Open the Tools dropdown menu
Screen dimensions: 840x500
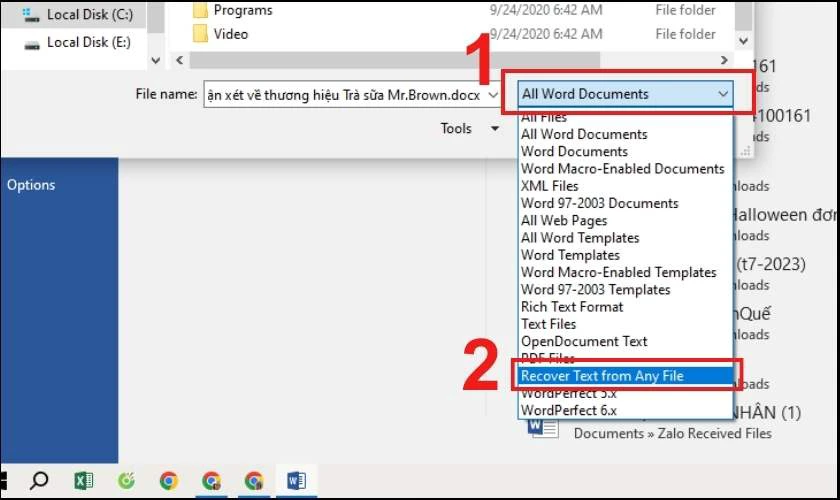(x=469, y=129)
